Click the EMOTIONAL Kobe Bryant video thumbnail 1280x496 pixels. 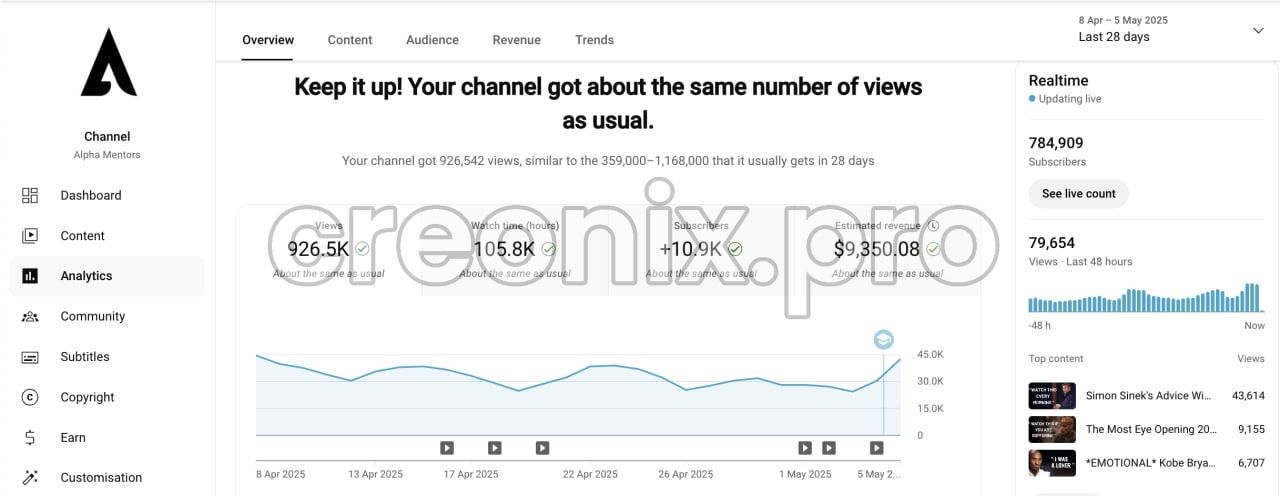point(1052,463)
